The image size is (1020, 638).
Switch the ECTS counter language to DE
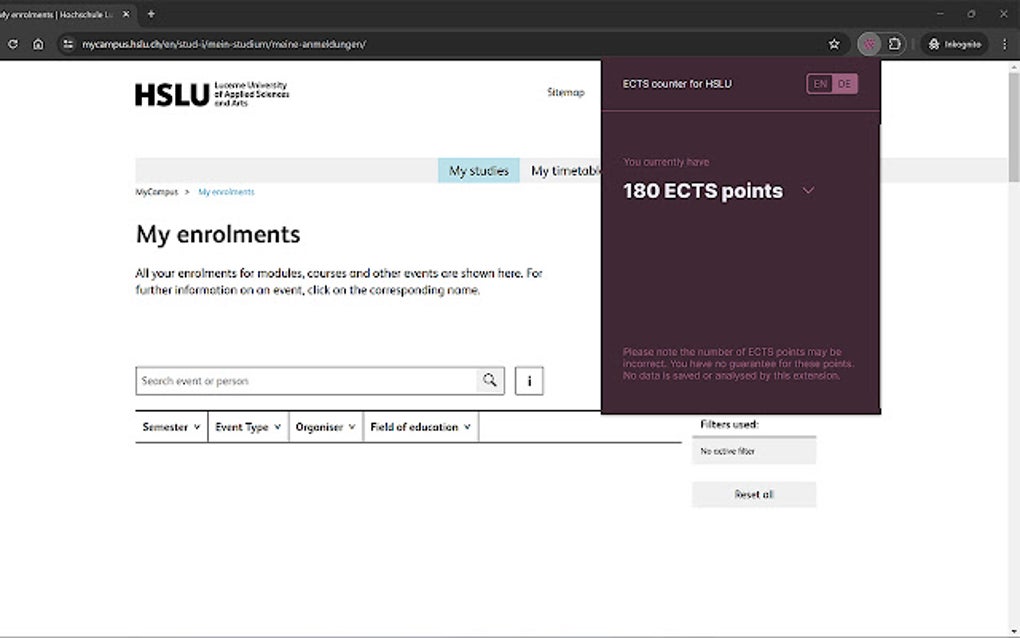pos(847,84)
